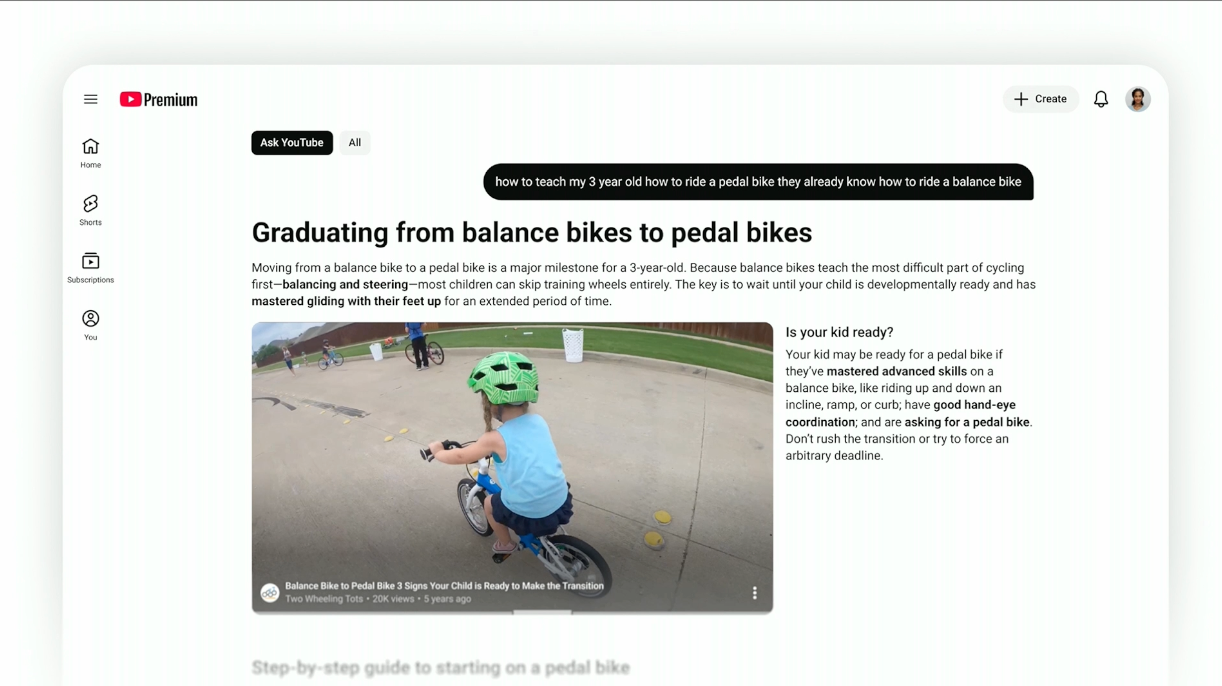
Task: Open the account profile avatar
Action: [1138, 99]
